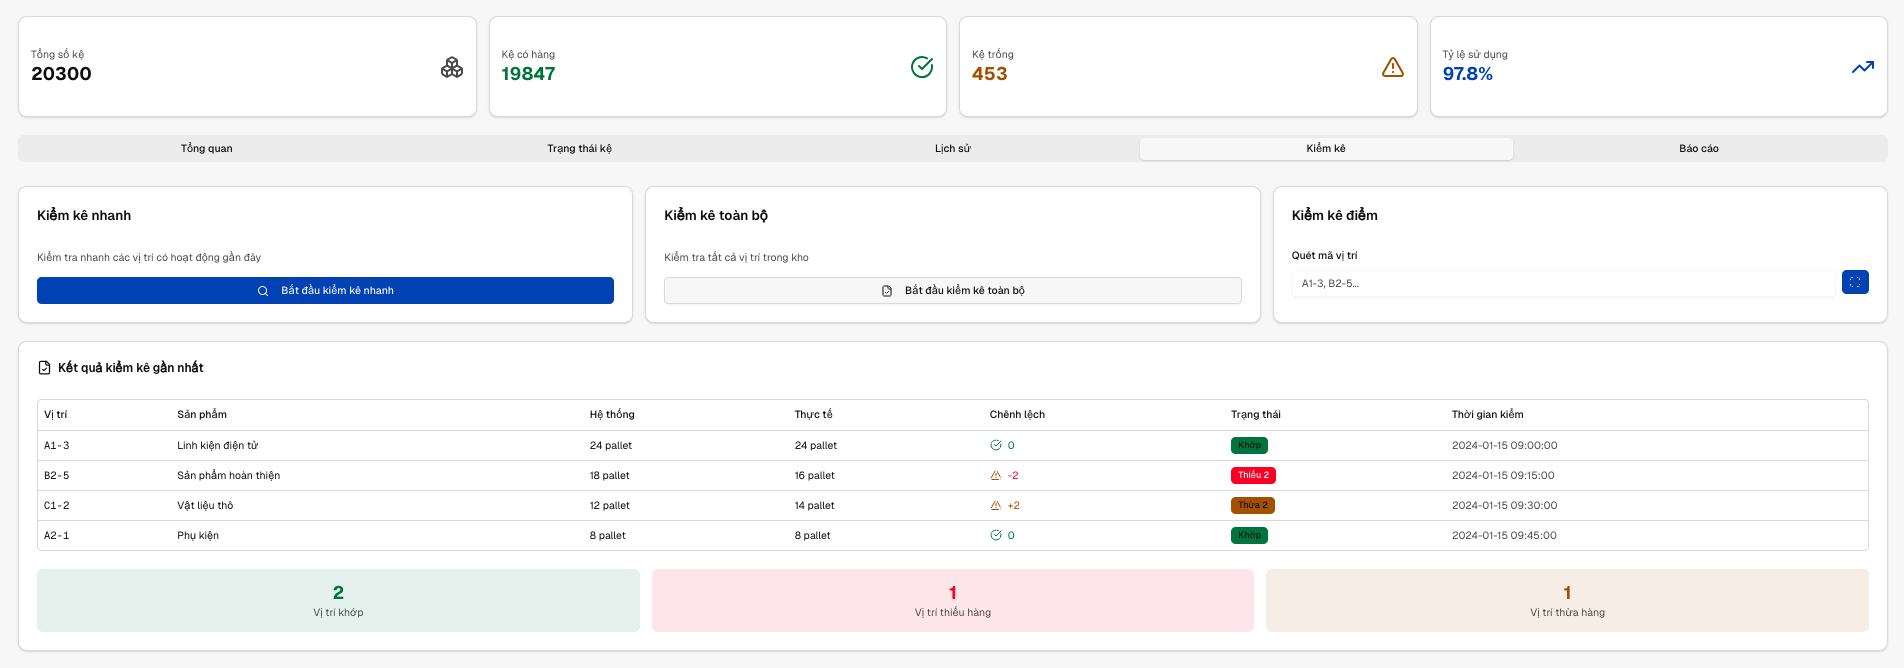
Task: Click the warning triangle icon in Kệ trống
Action: coord(1392,67)
